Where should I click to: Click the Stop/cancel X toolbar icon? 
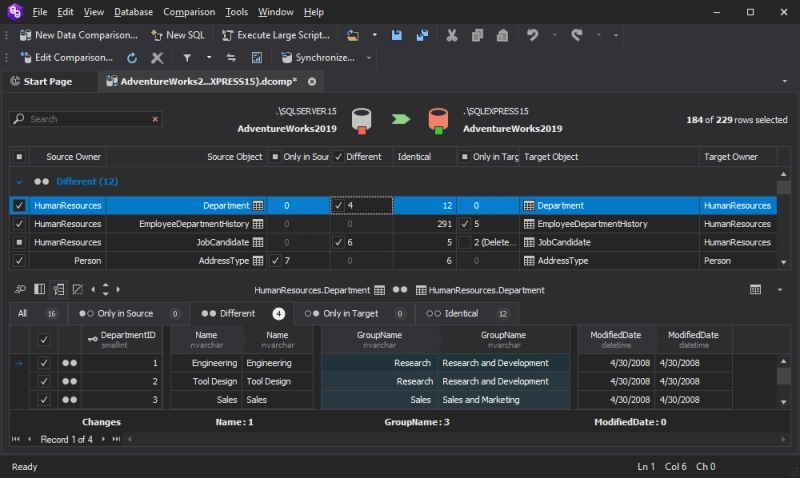tap(157, 58)
